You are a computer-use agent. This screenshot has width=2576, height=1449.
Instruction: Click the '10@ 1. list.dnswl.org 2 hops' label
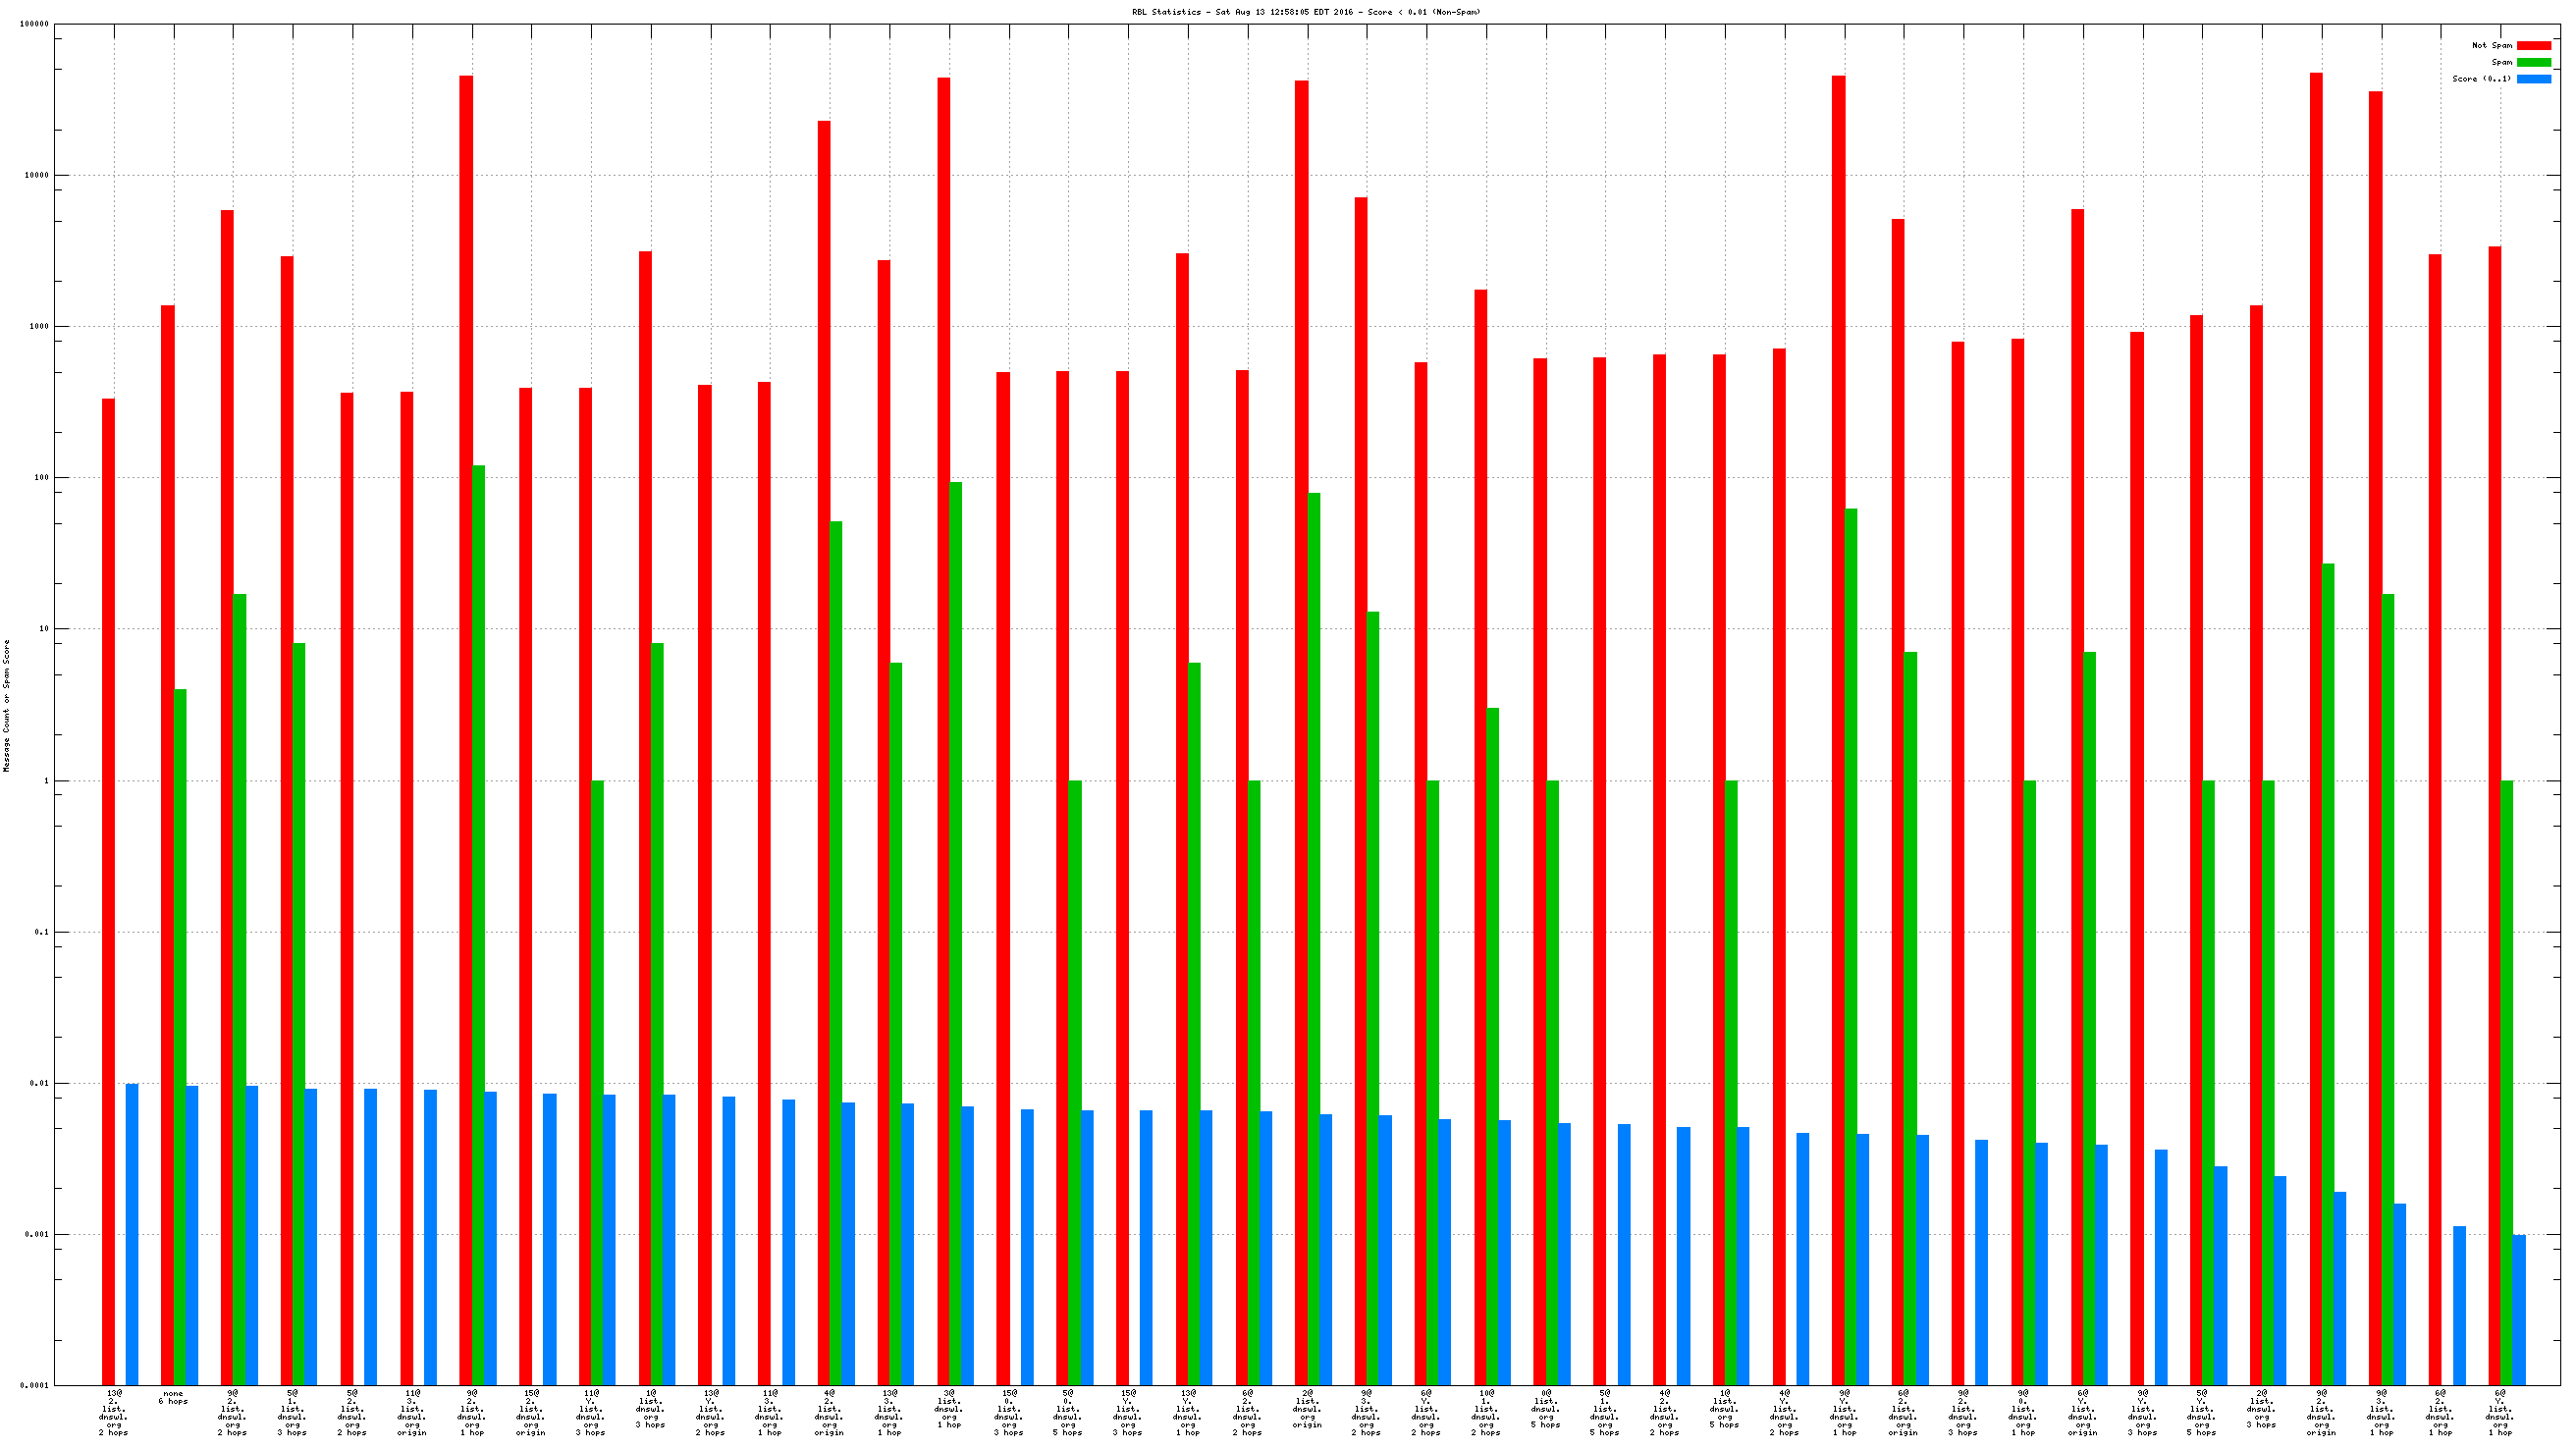[1486, 1411]
